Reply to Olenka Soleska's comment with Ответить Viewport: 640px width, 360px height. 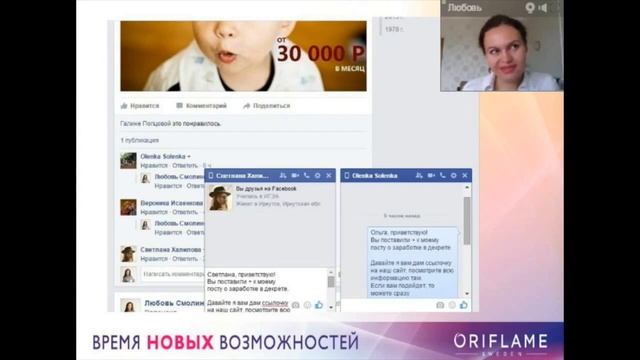(185, 165)
